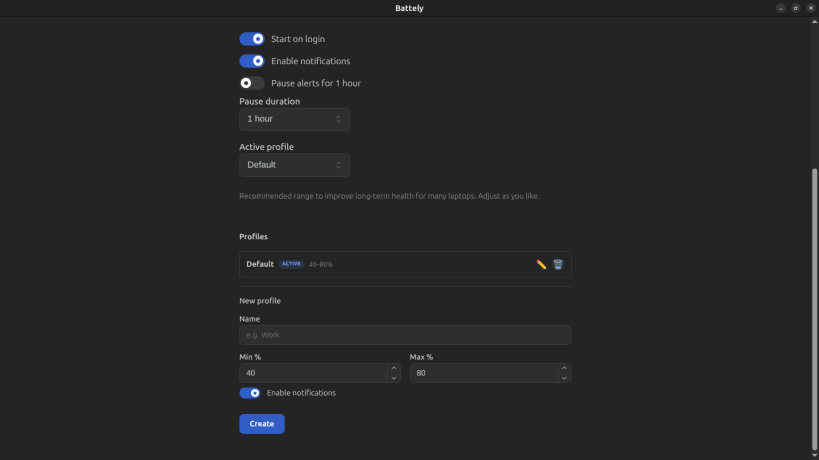Edit the Default profile with pencil icon
The height and width of the screenshot is (460, 819).
(541, 265)
